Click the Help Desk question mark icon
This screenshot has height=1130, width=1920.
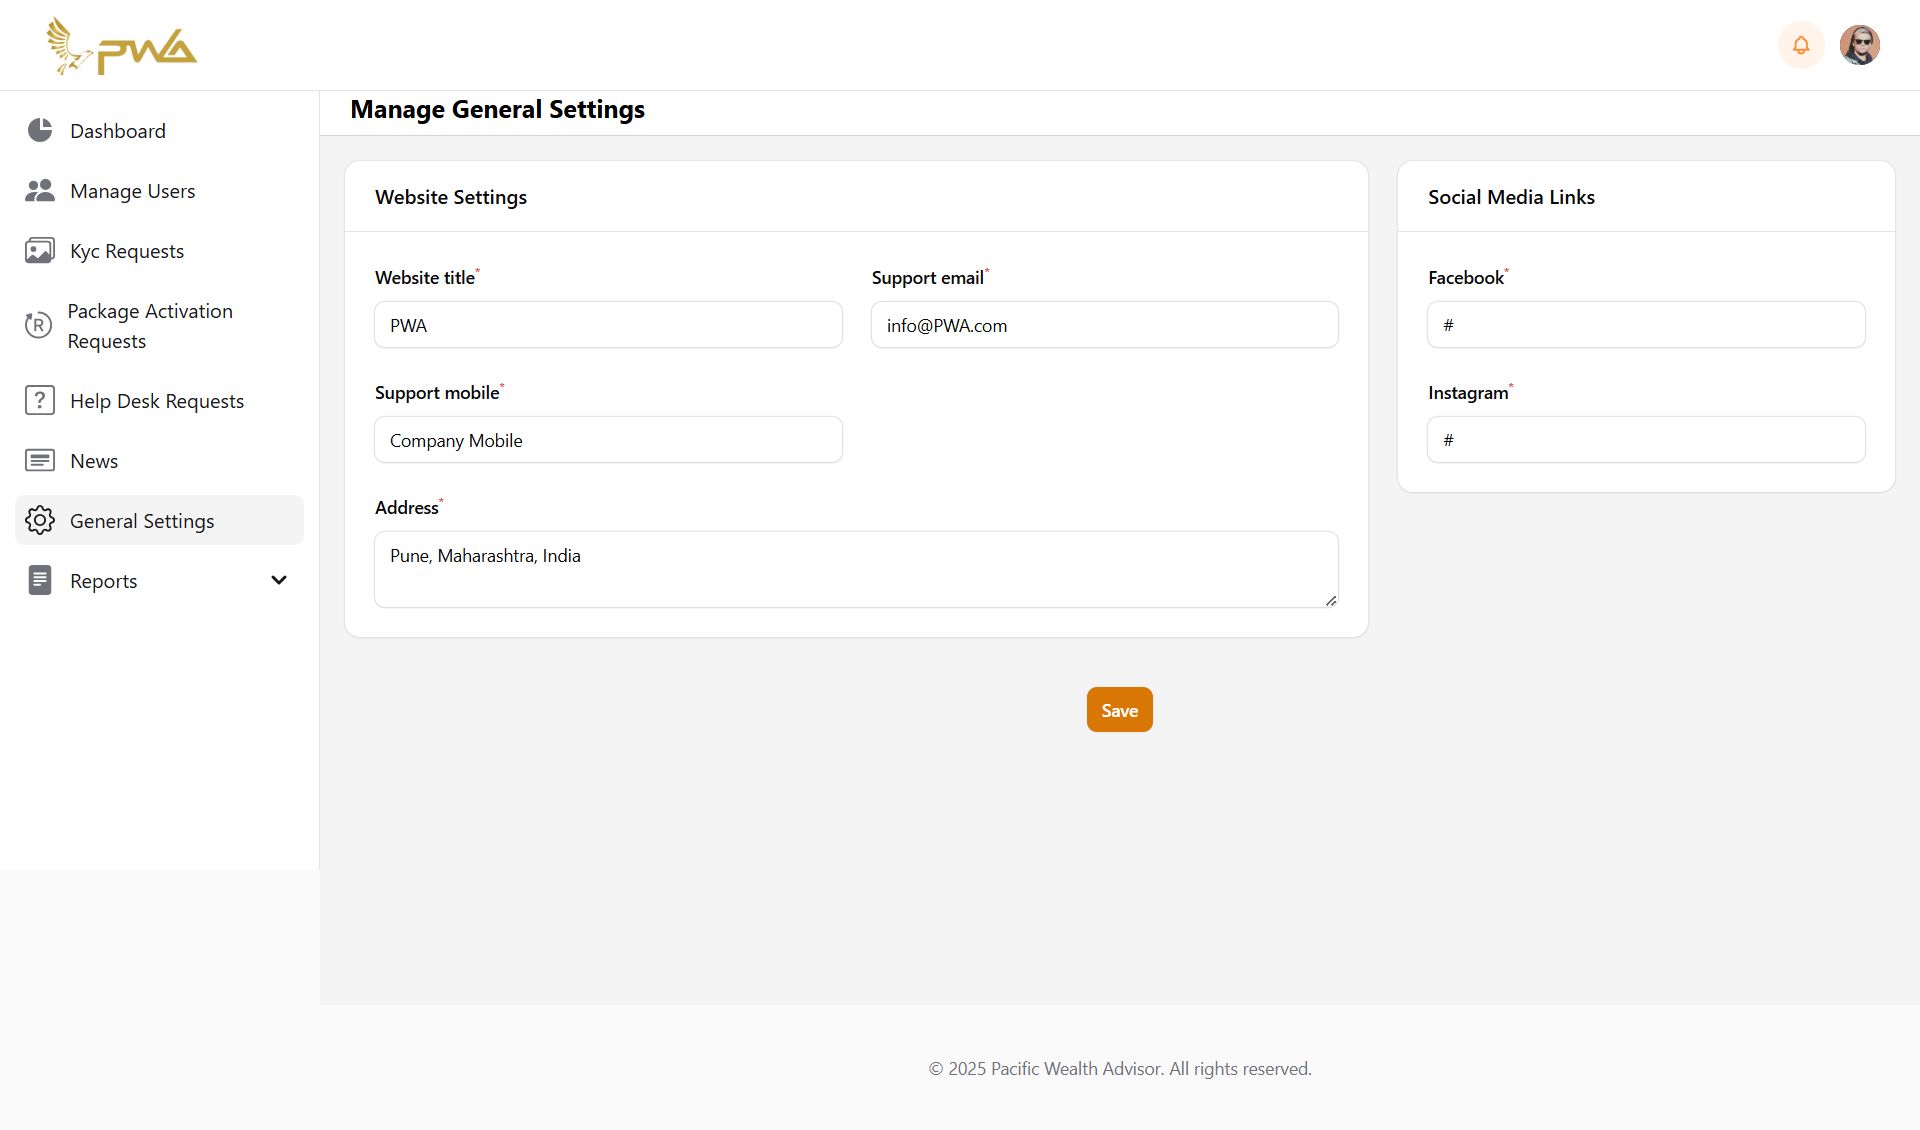(x=40, y=400)
